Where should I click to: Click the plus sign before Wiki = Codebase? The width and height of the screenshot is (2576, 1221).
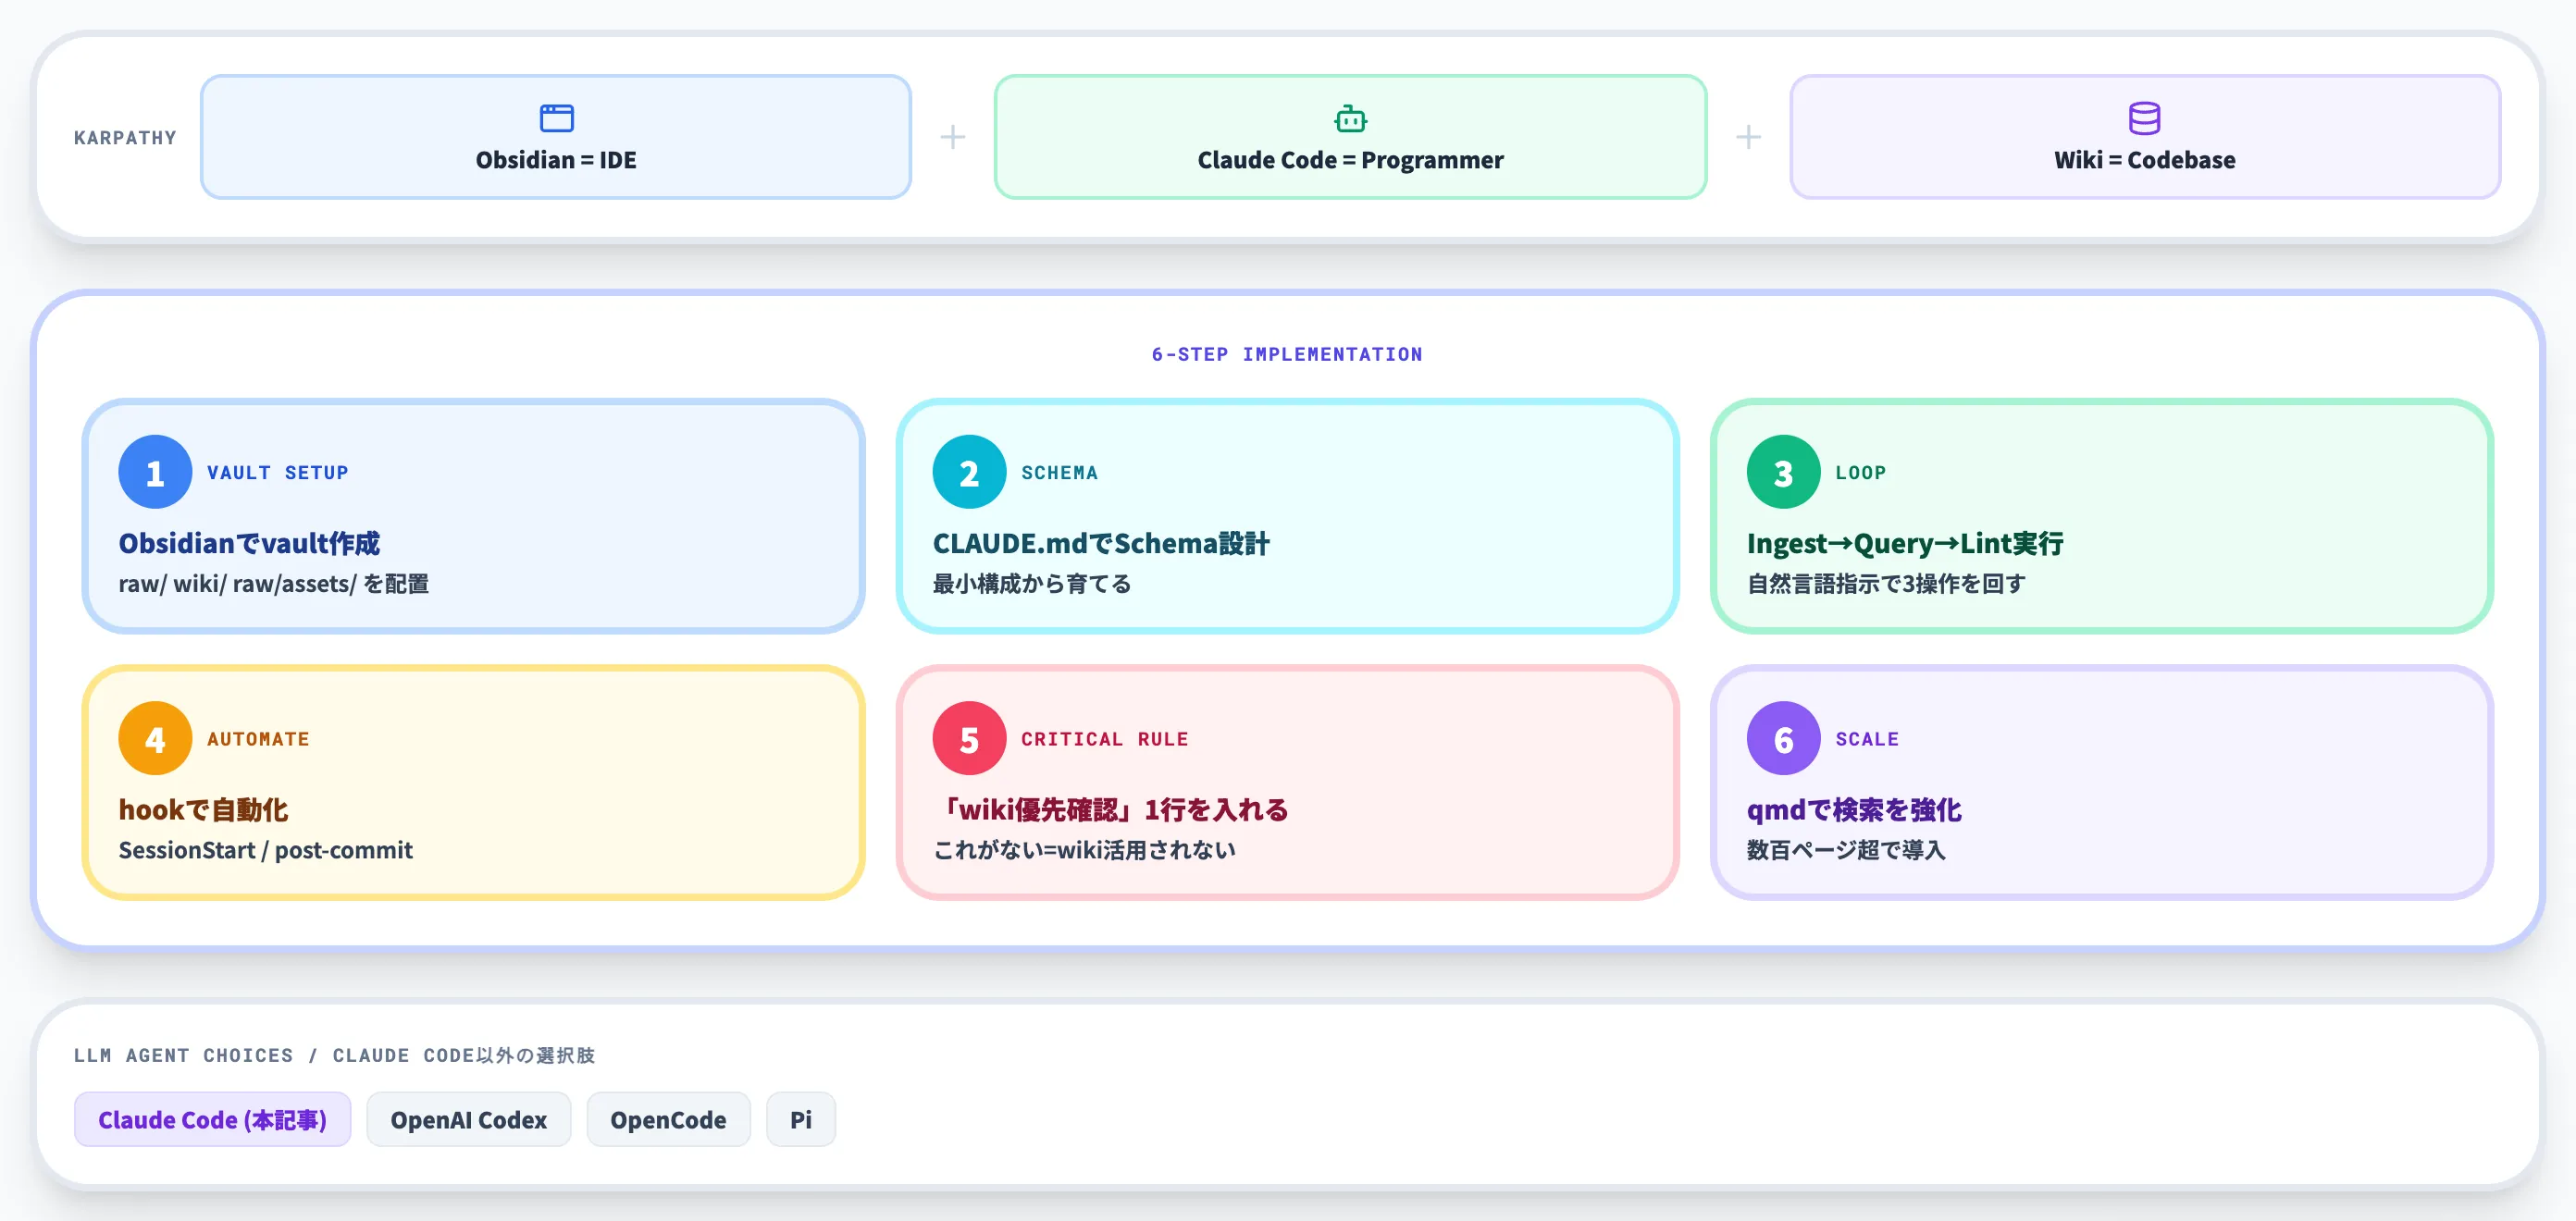[x=1748, y=137]
